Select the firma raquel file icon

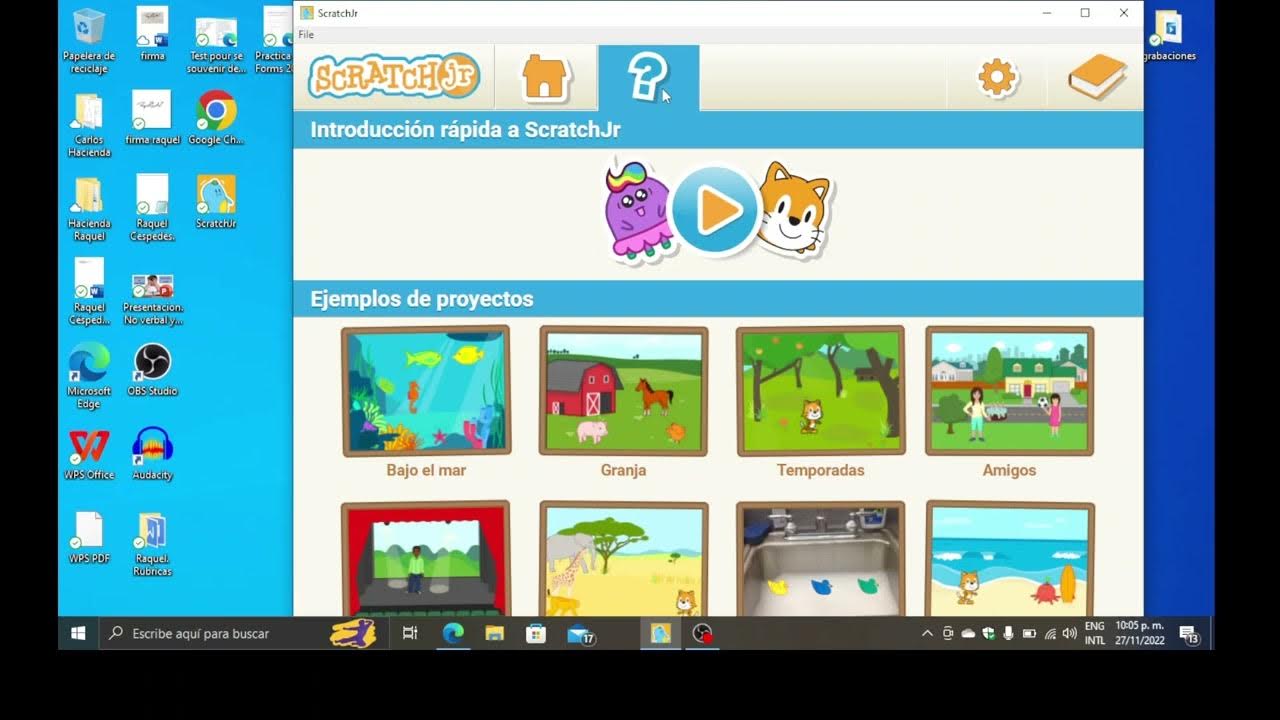(152, 118)
